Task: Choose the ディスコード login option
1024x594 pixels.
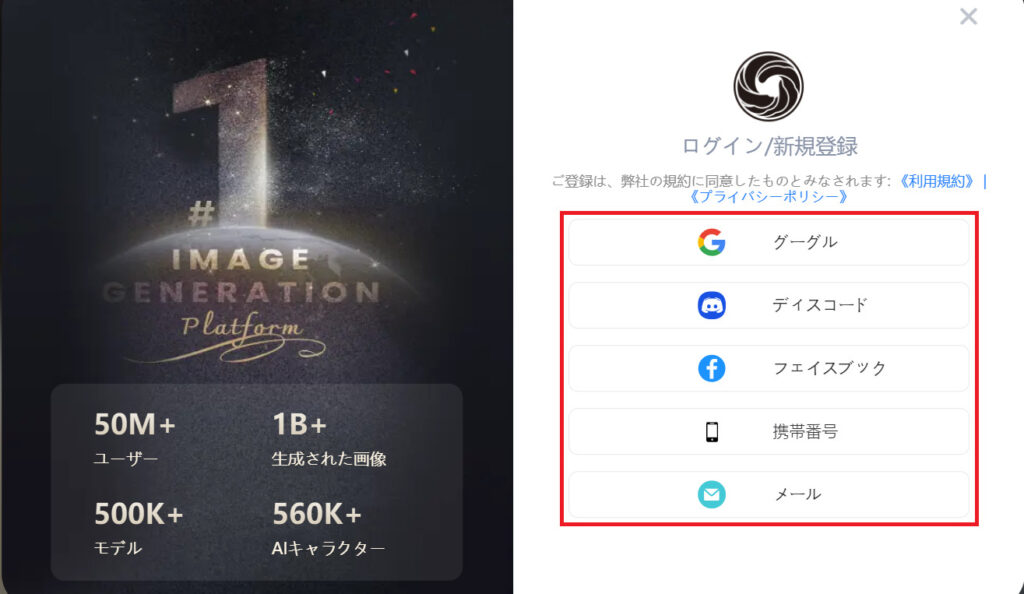Action: [769, 305]
